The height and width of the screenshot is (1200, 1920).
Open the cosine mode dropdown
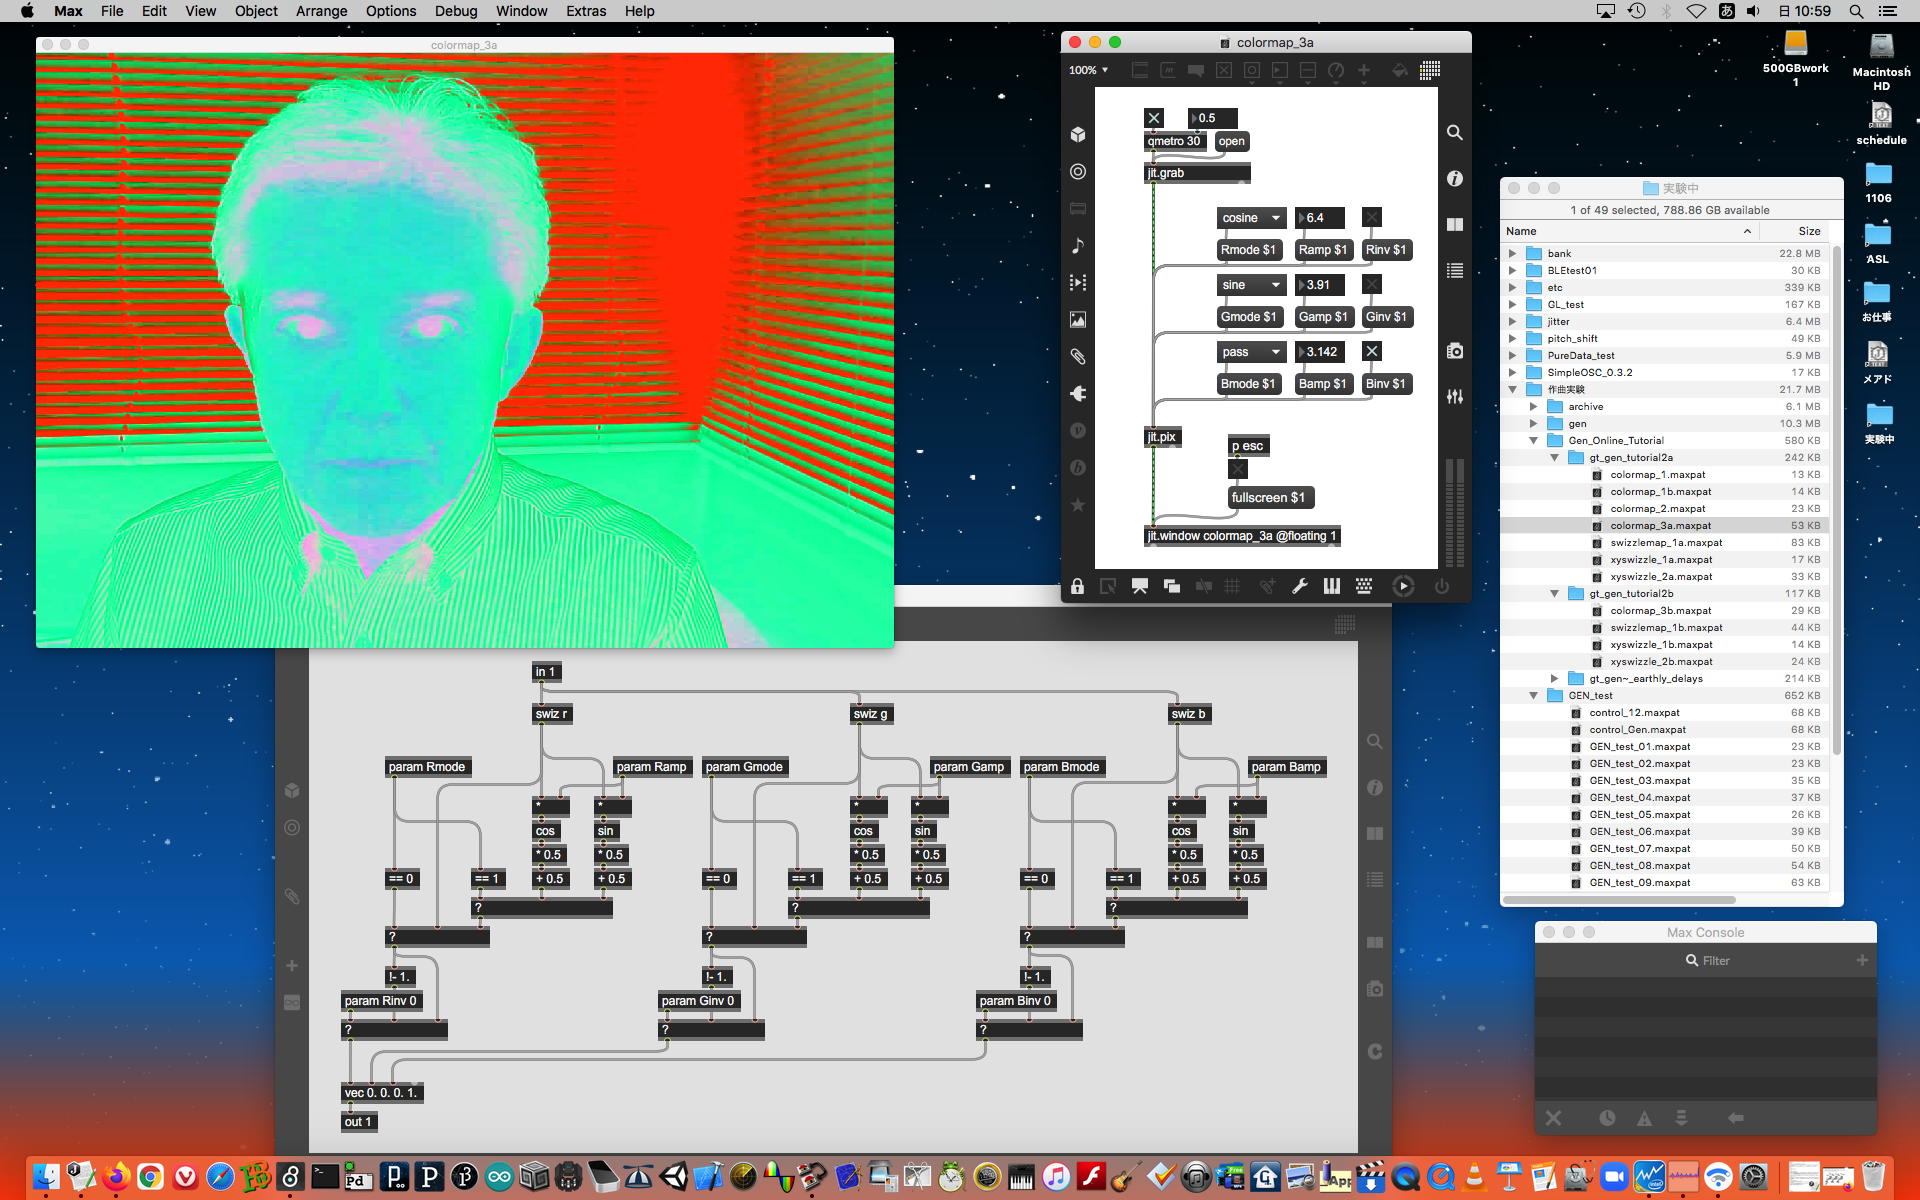[x=1250, y=218]
